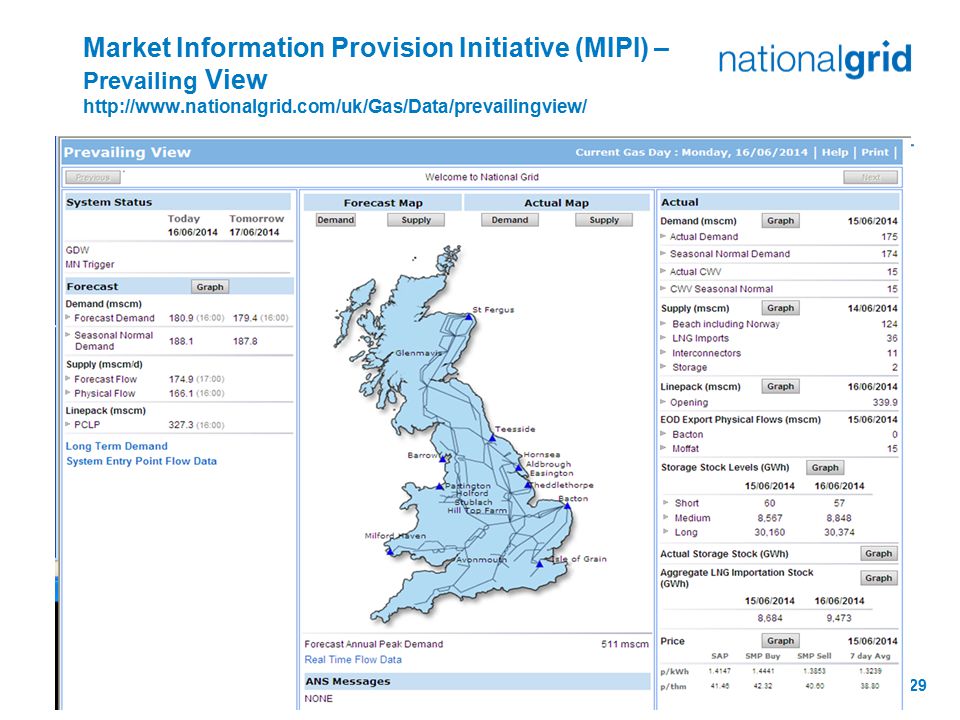Screen dimensions: 960x720
Task: Expand the Physical Flow row arrow
Action: point(68,393)
